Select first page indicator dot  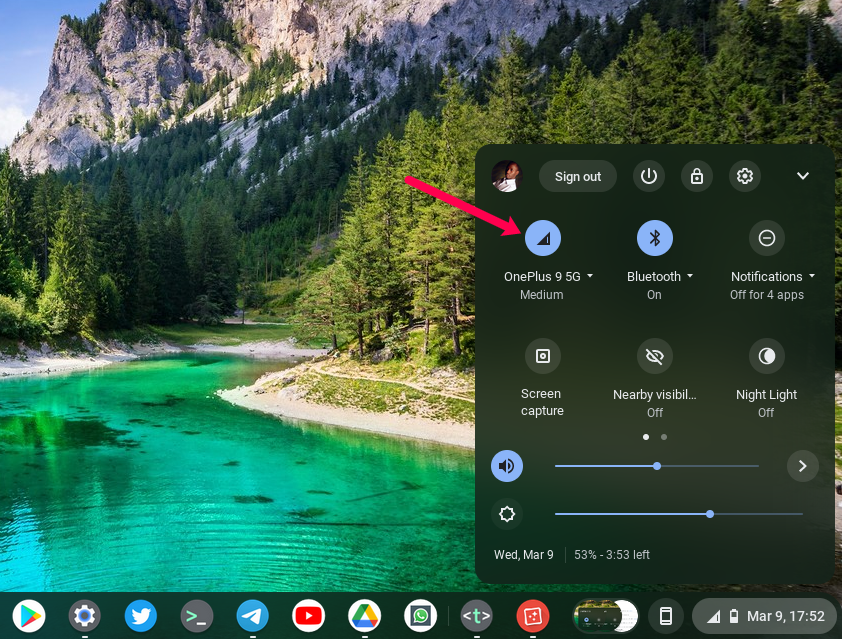pos(645,437)
